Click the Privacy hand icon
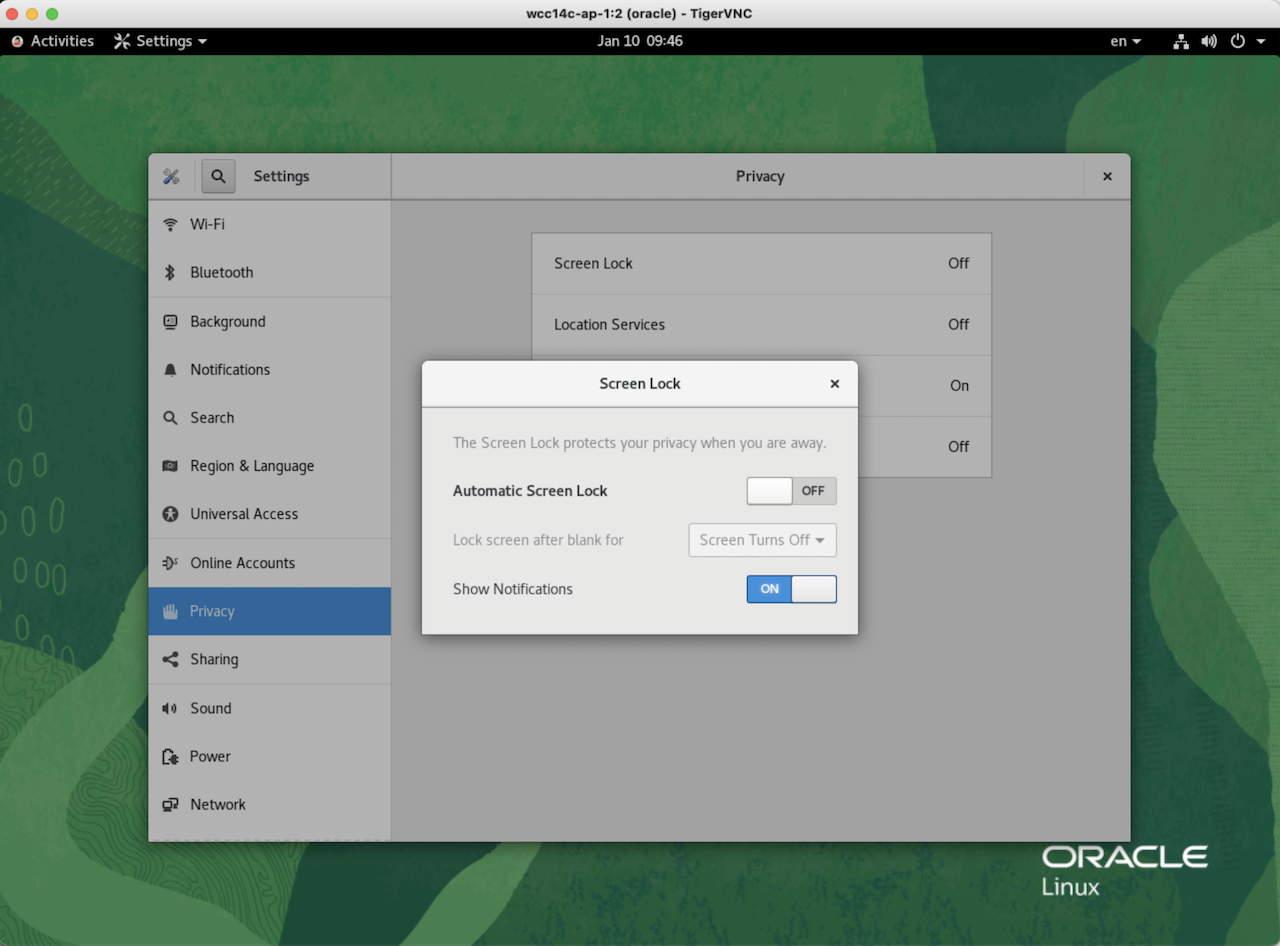This screenshot has height=946, width=1280. pos(170,611)
